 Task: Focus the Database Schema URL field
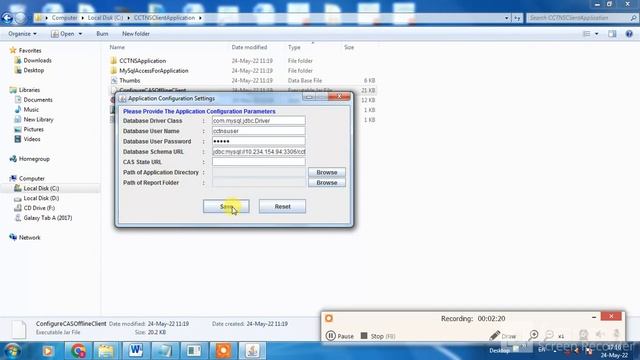(x=258, y=151)
